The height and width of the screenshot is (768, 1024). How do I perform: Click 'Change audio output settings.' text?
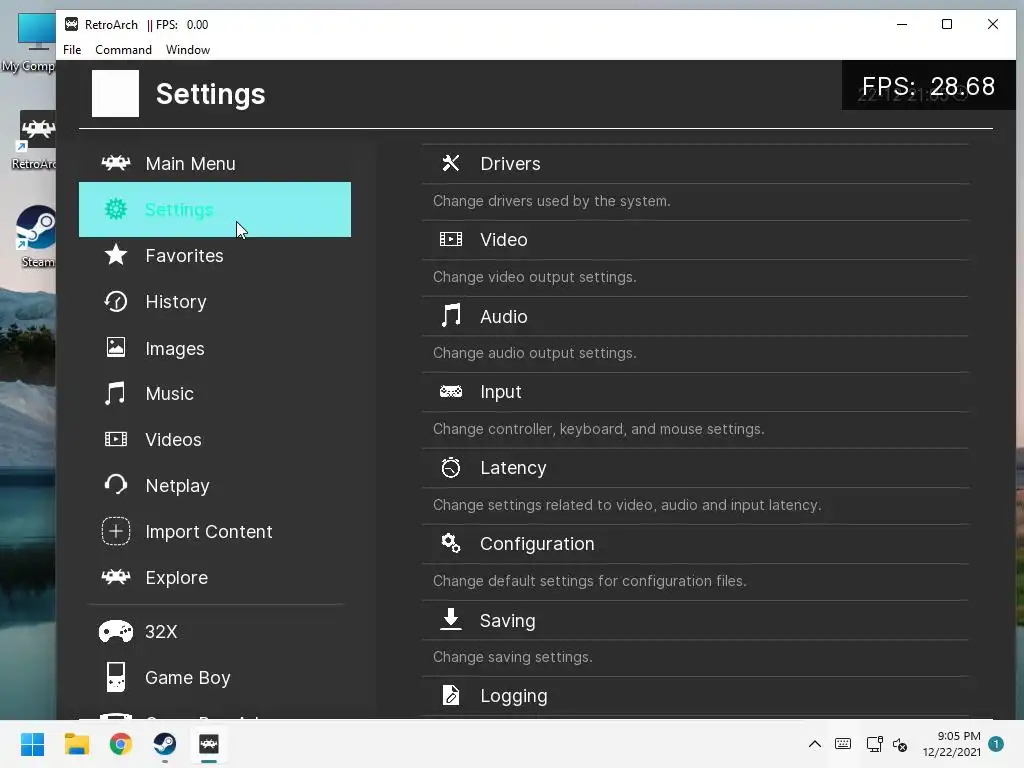tap(535, 353)
